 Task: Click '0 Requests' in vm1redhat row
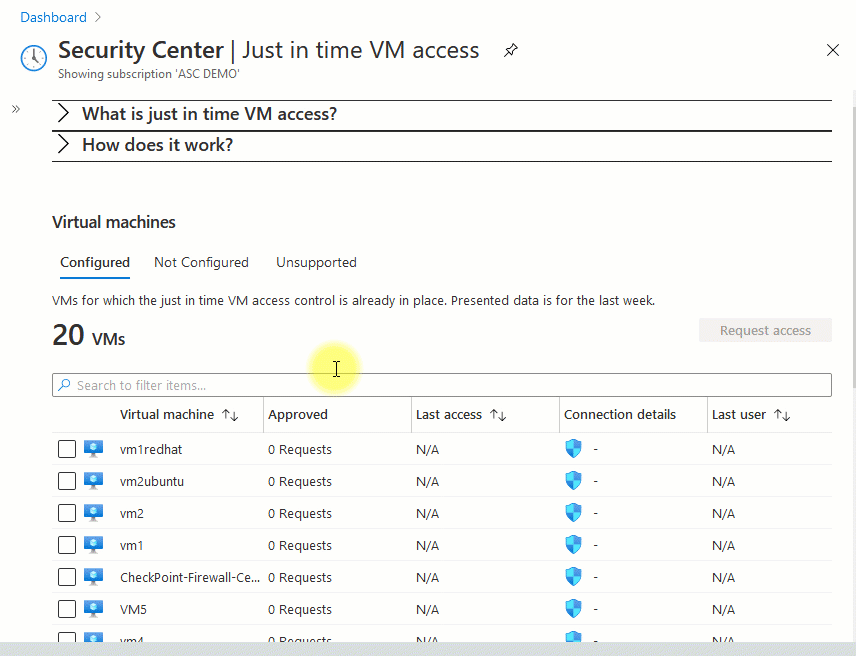(300, 450)
